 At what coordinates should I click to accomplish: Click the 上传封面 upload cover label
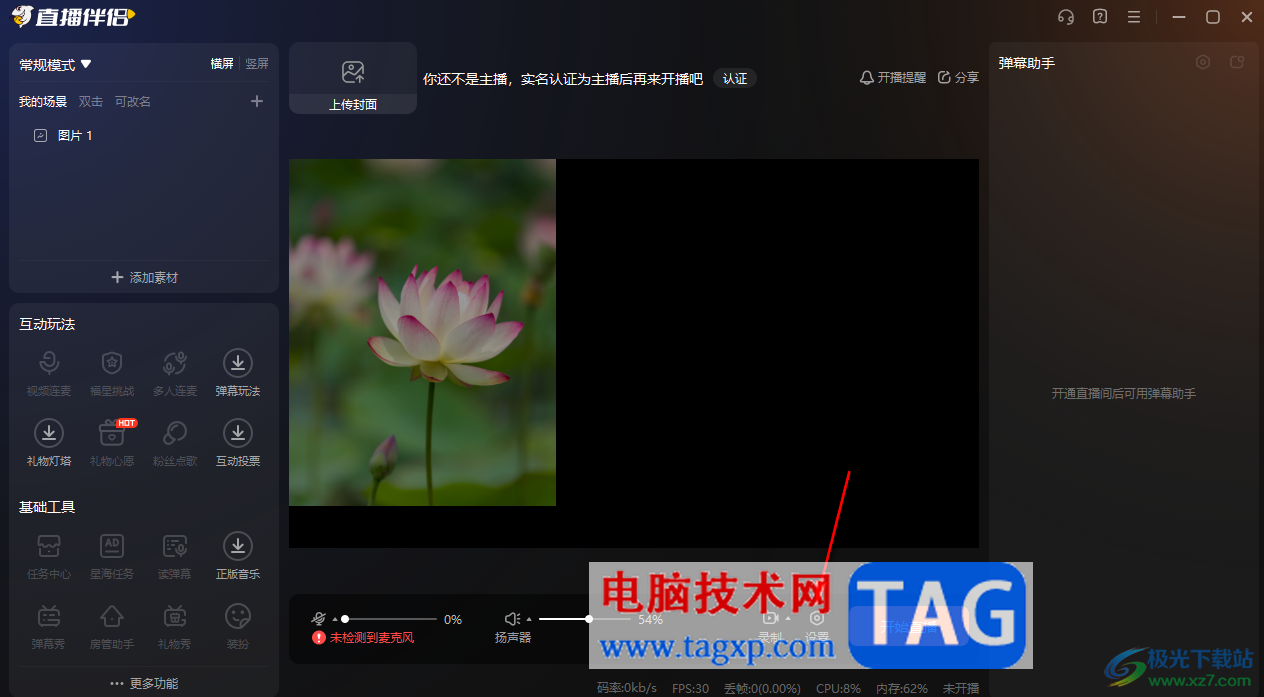(353, 104)
